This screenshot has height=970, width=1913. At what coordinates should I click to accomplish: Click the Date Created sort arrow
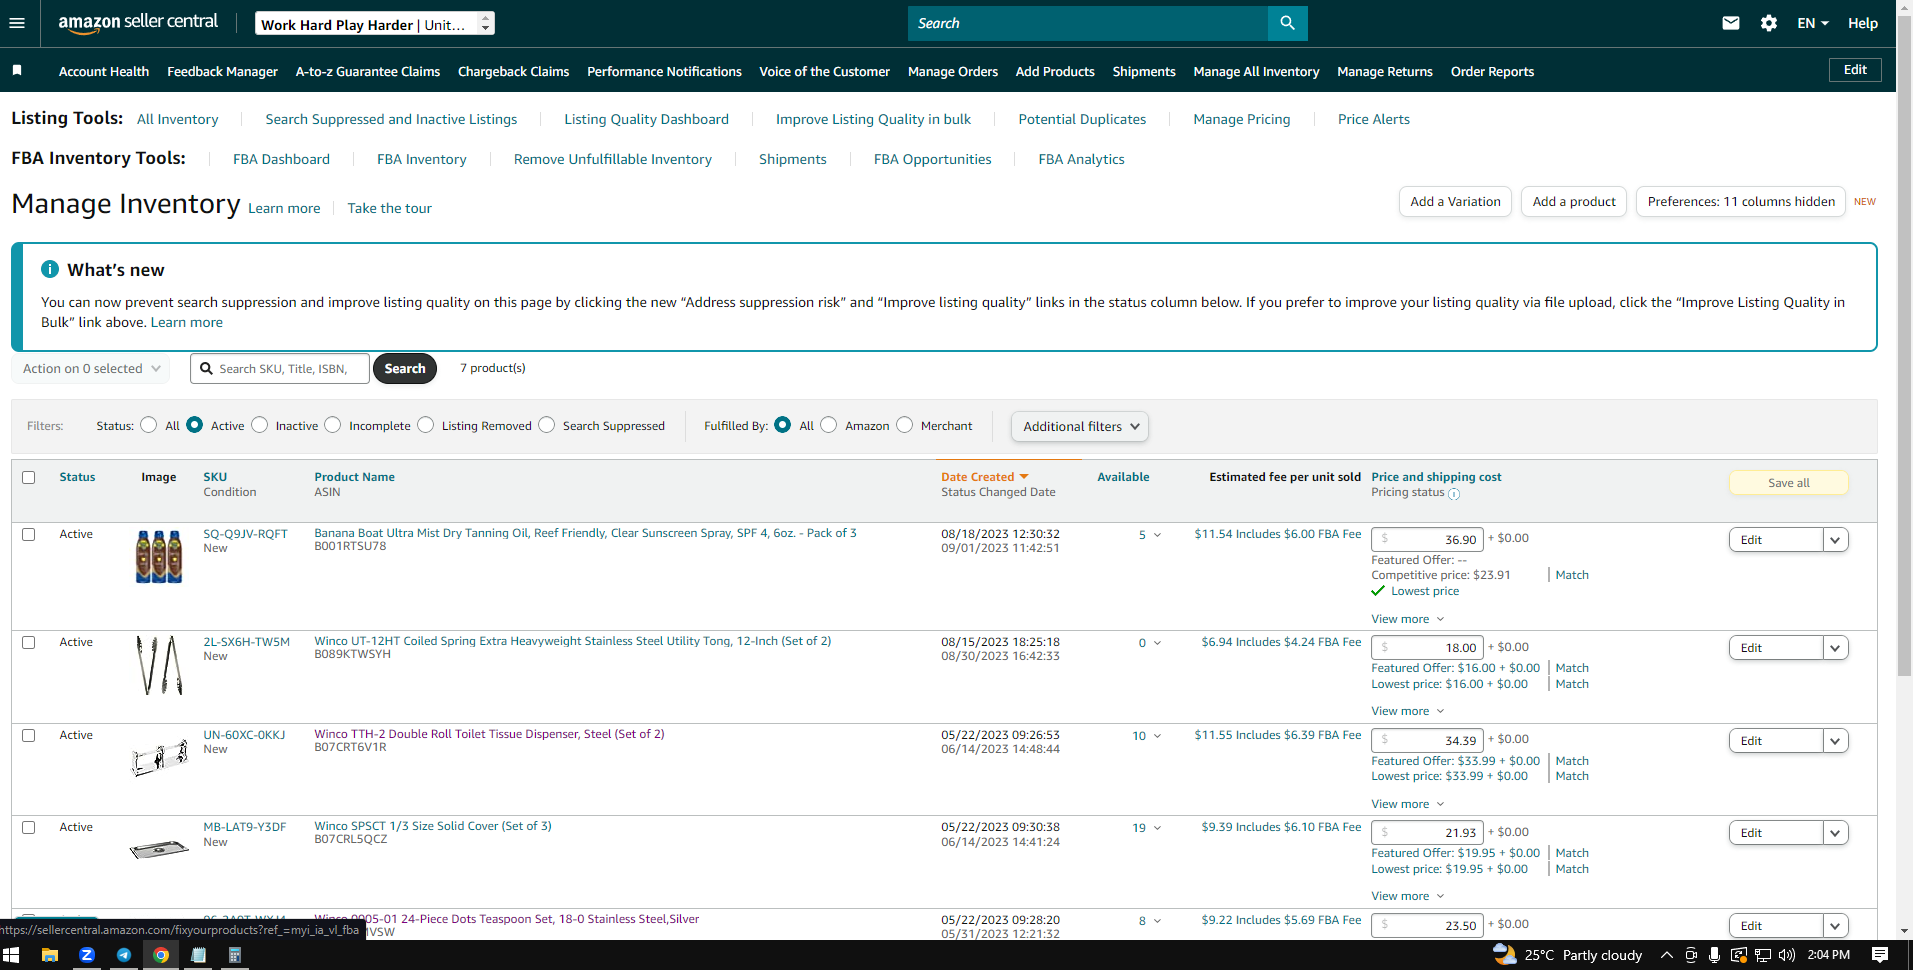pyautogui.click(x=1024, y=477)
